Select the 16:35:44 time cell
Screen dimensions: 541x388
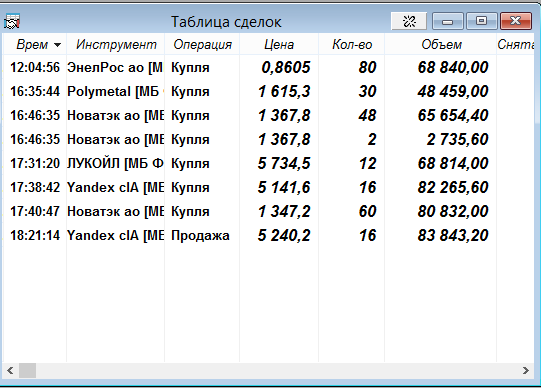coord(35,91)
